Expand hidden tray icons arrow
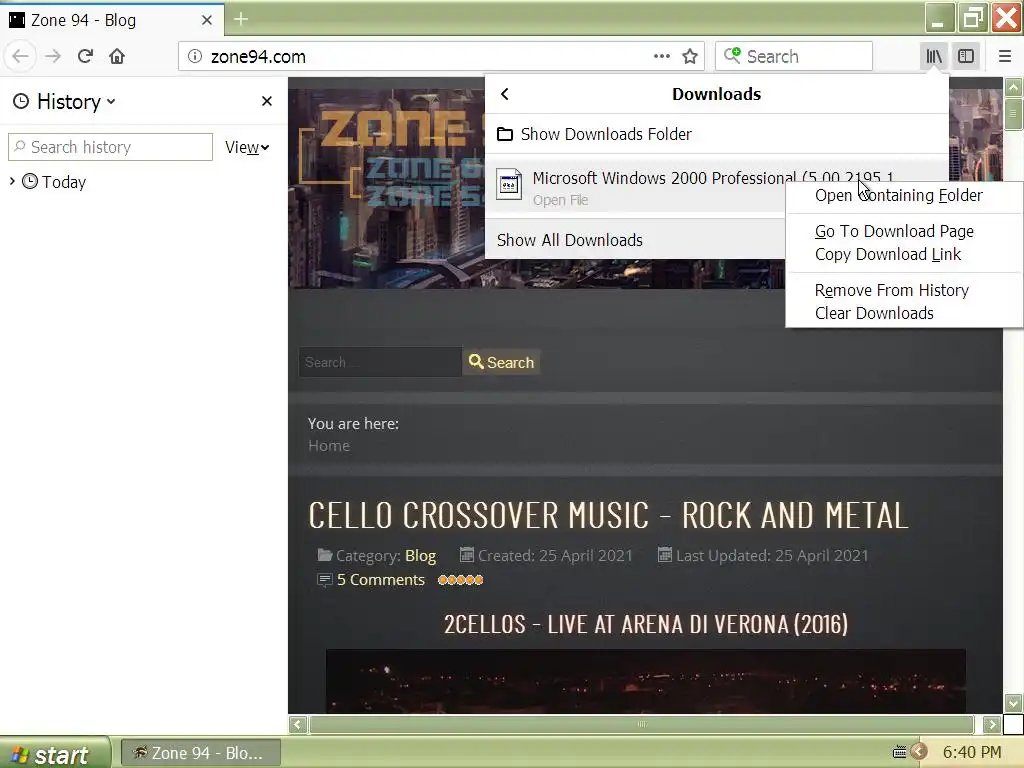 tap(918, 752)
